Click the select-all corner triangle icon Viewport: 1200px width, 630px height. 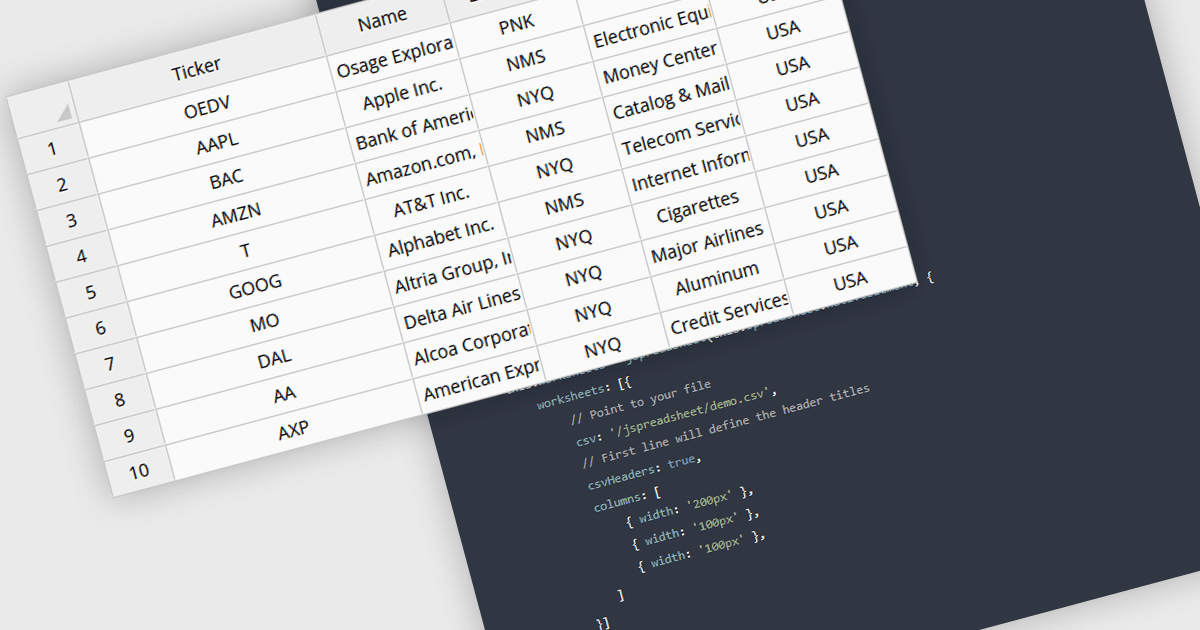[64, 112]
